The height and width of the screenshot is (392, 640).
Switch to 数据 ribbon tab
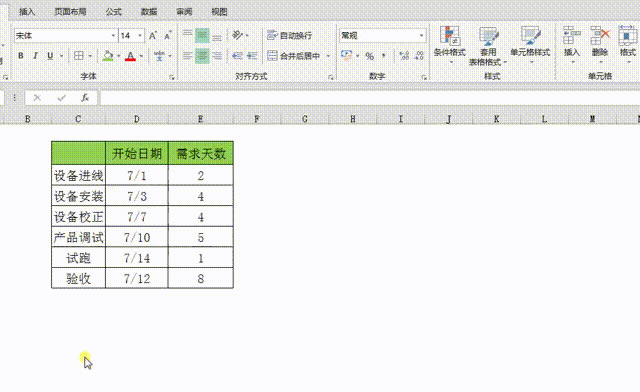tap(149, 12)
